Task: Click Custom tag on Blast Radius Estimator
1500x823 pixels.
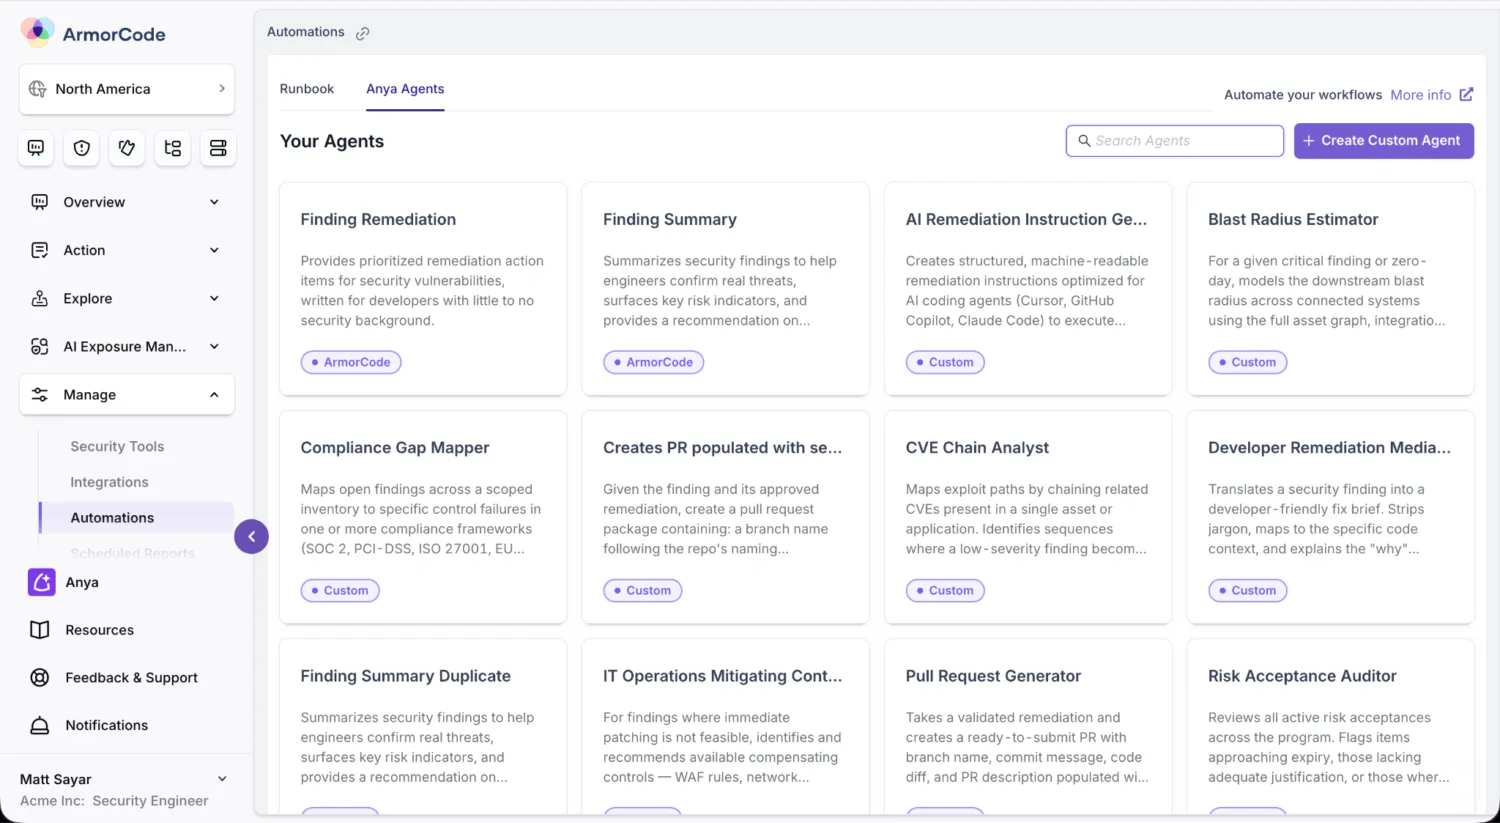Action: (x=1247, y=362)
